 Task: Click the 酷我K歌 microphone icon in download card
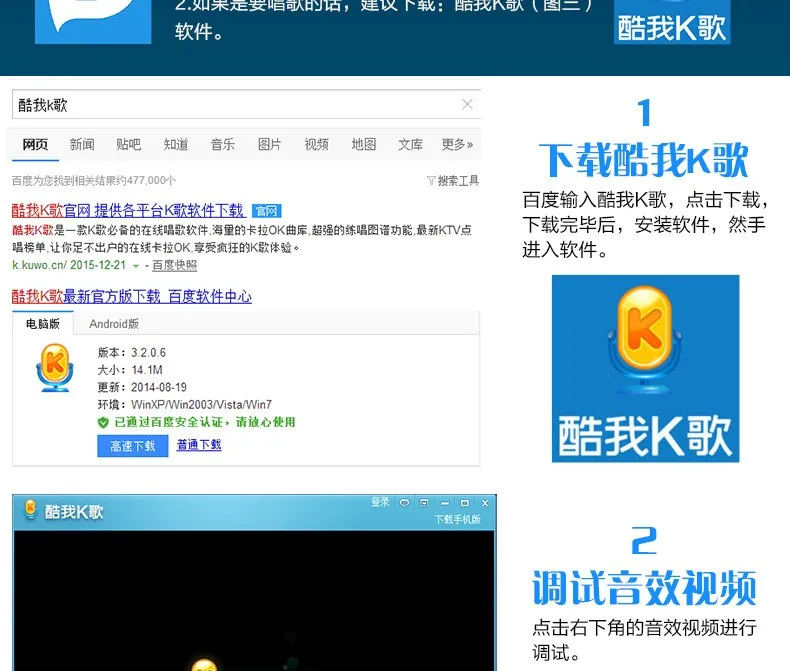coord(55,368)
